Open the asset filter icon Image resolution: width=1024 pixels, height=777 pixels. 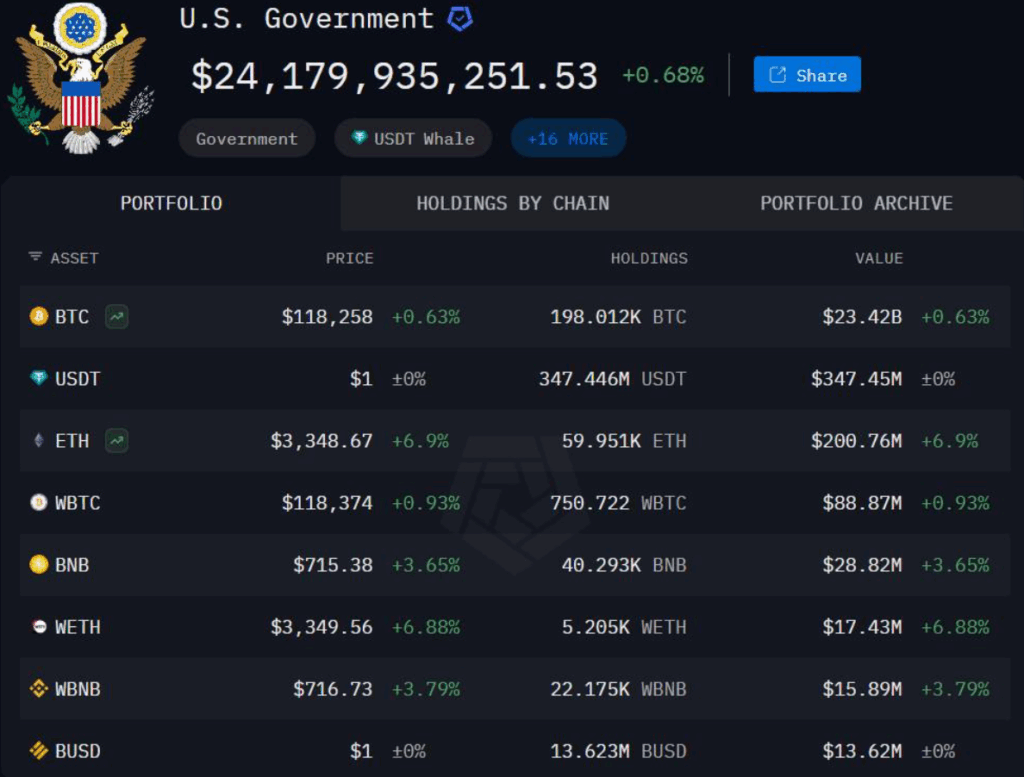(x=35, y=257)
